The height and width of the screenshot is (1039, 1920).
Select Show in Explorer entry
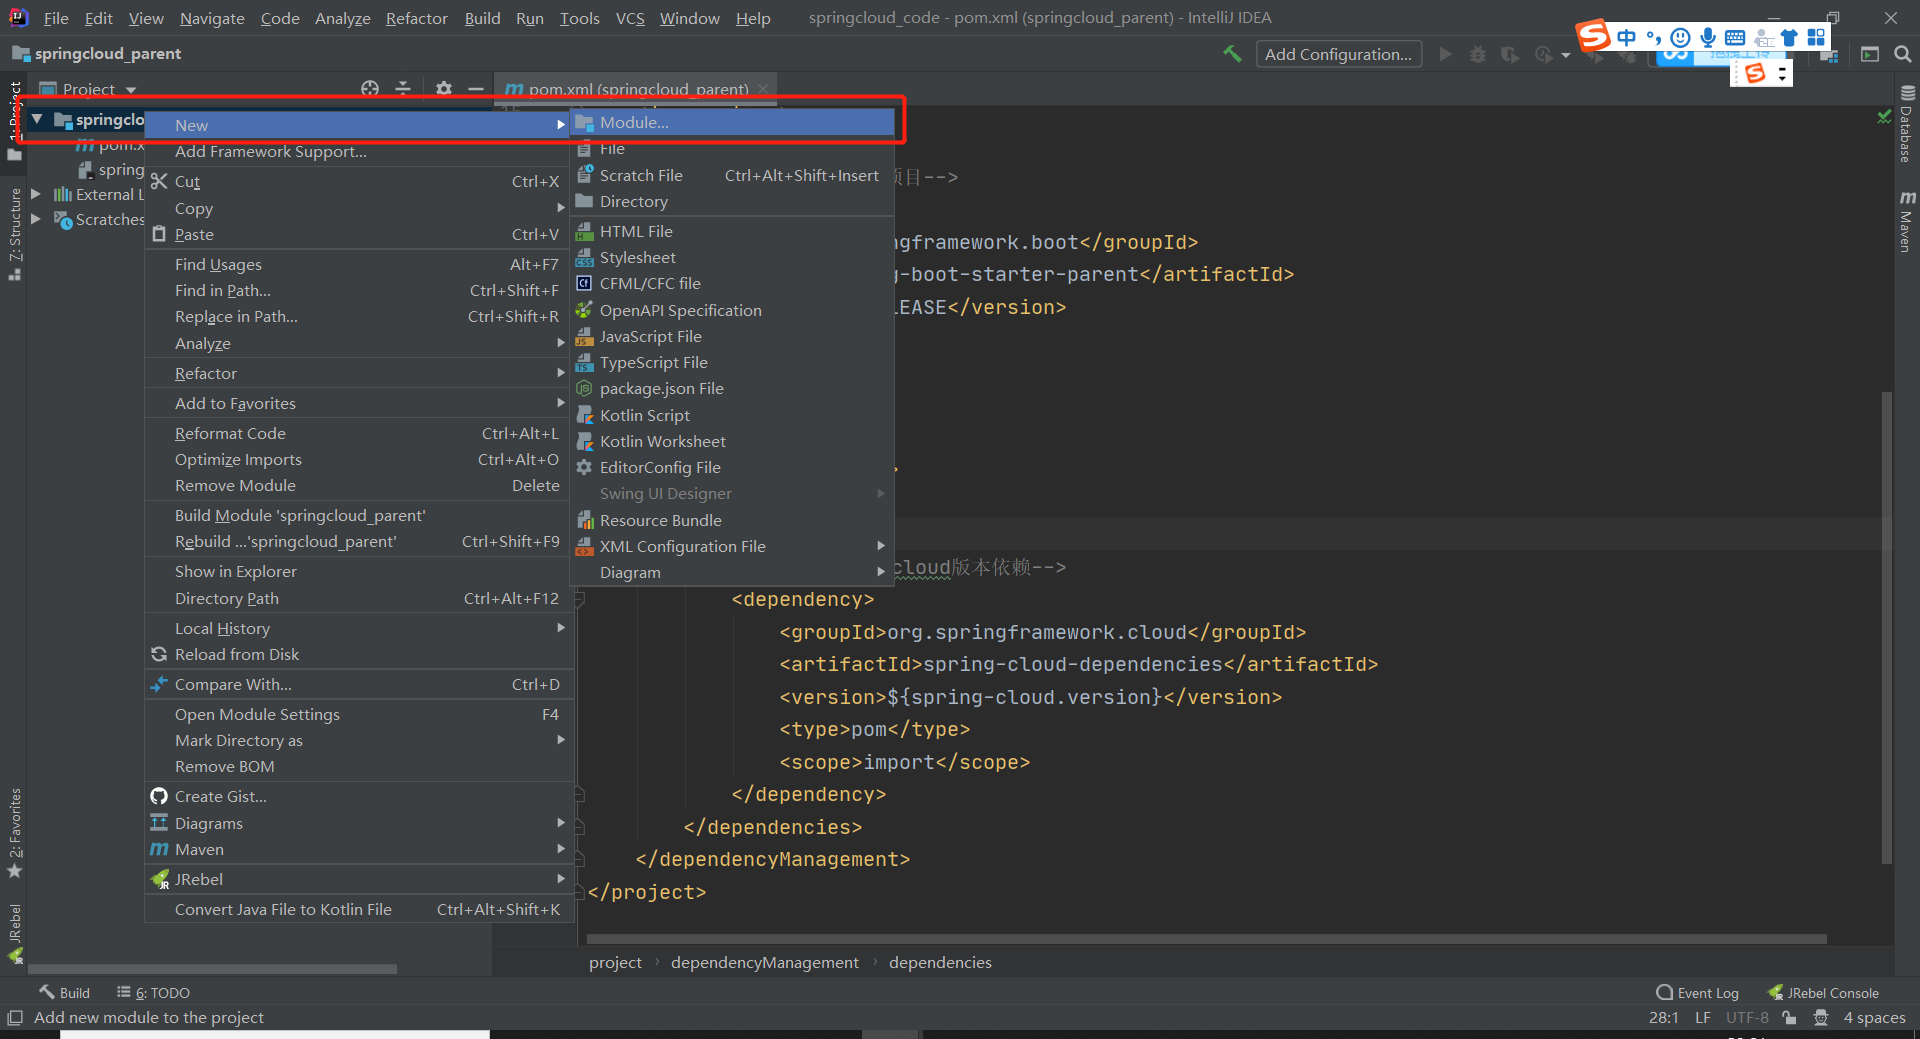(360, 571)
